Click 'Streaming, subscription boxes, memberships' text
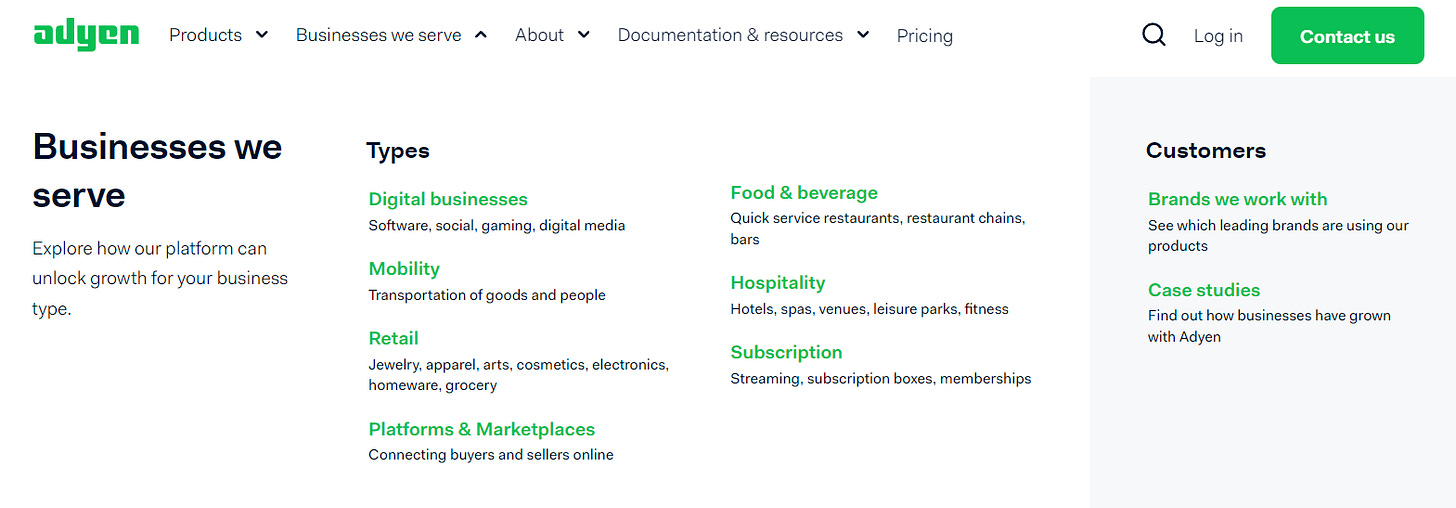The image size is (1456, 508). pyautogui.click(x=881, y=379)
